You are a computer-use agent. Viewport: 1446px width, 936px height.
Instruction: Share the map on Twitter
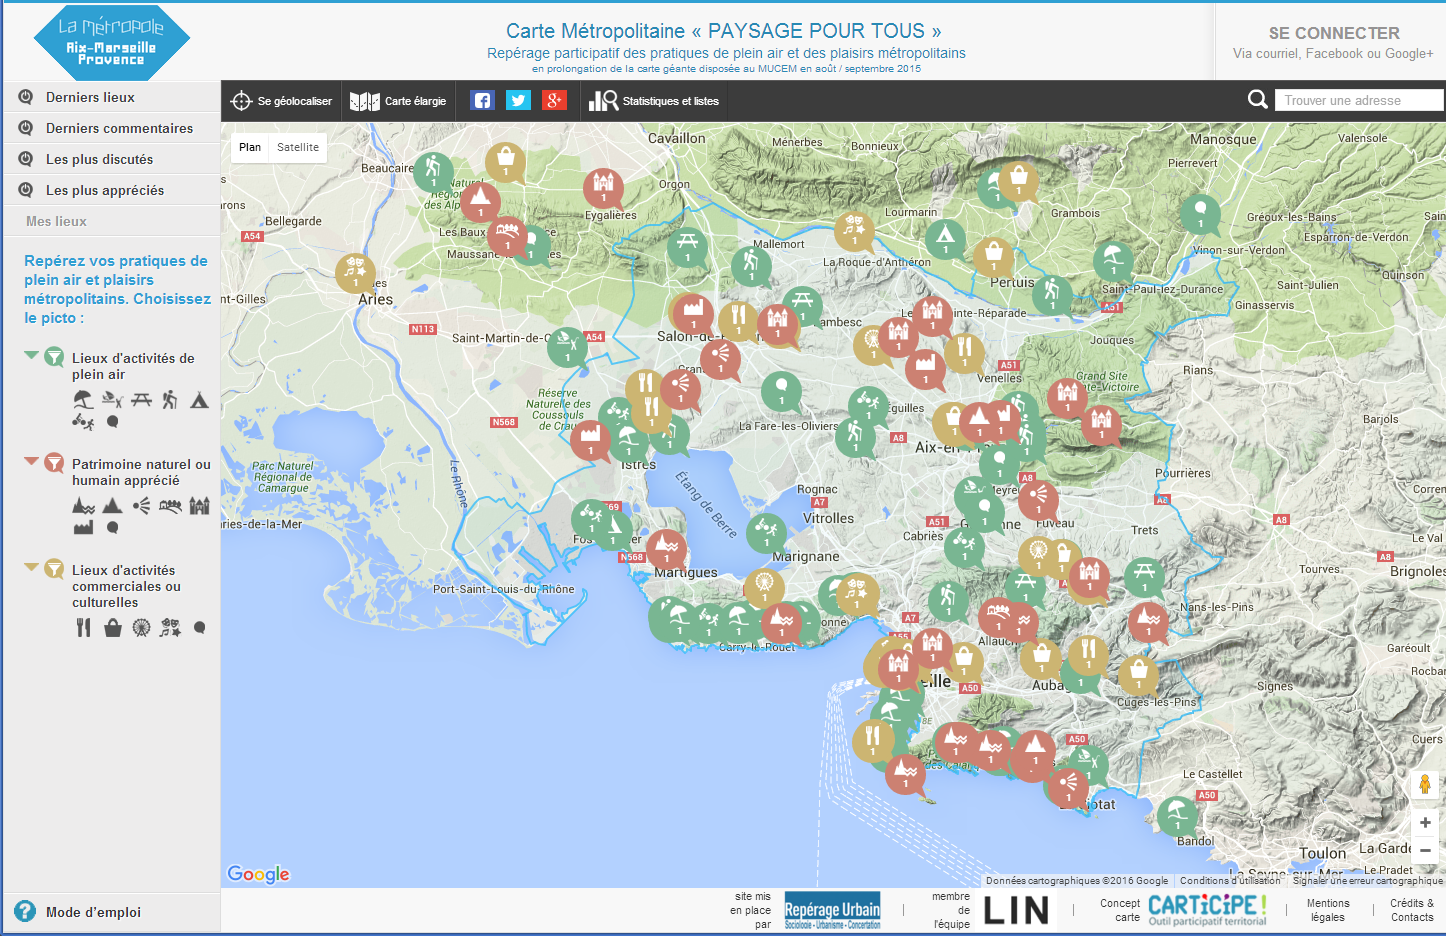(518, 101)
